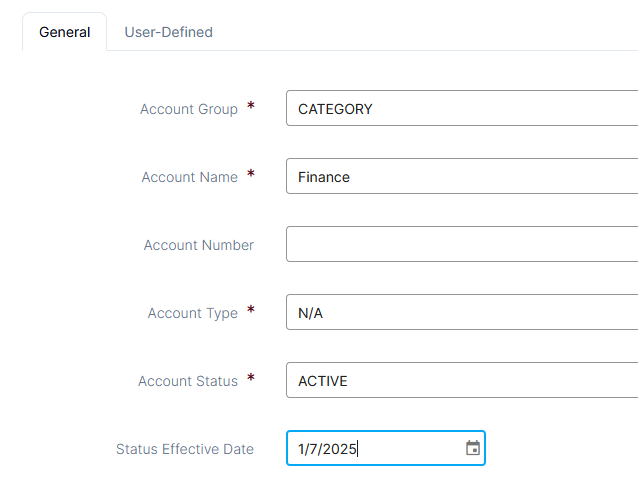
Task: Switch to the User-Defined tab
Action: (168, 32)
